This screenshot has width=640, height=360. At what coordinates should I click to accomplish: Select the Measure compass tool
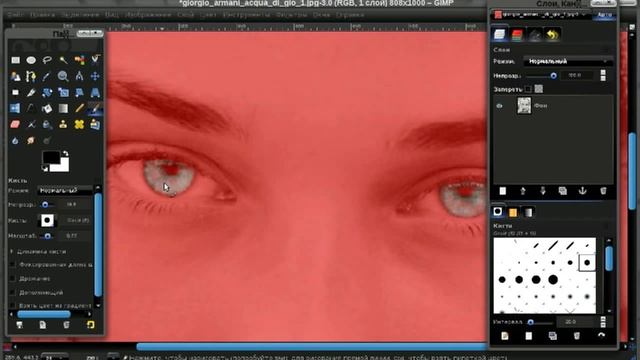[x=79, y=76]
